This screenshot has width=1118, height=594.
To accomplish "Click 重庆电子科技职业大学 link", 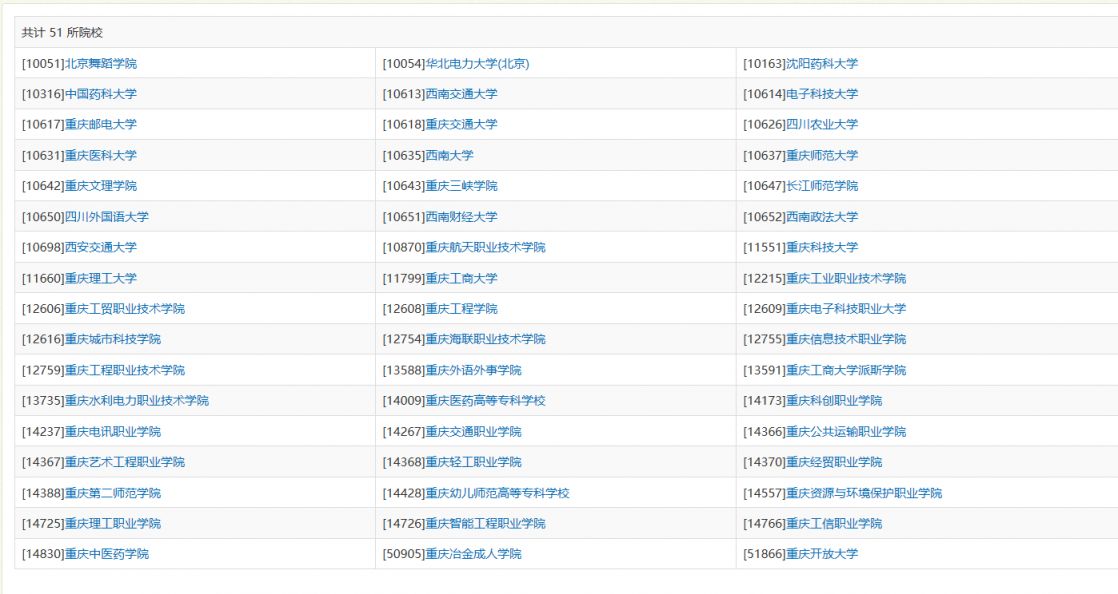I will [x=846, y=309].
